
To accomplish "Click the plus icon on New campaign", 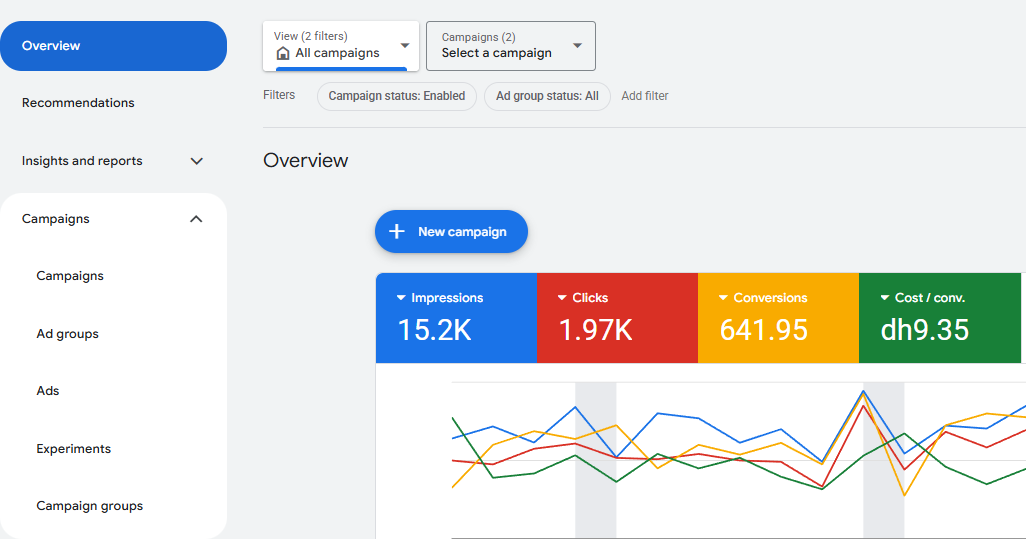I will pos(397,232).
